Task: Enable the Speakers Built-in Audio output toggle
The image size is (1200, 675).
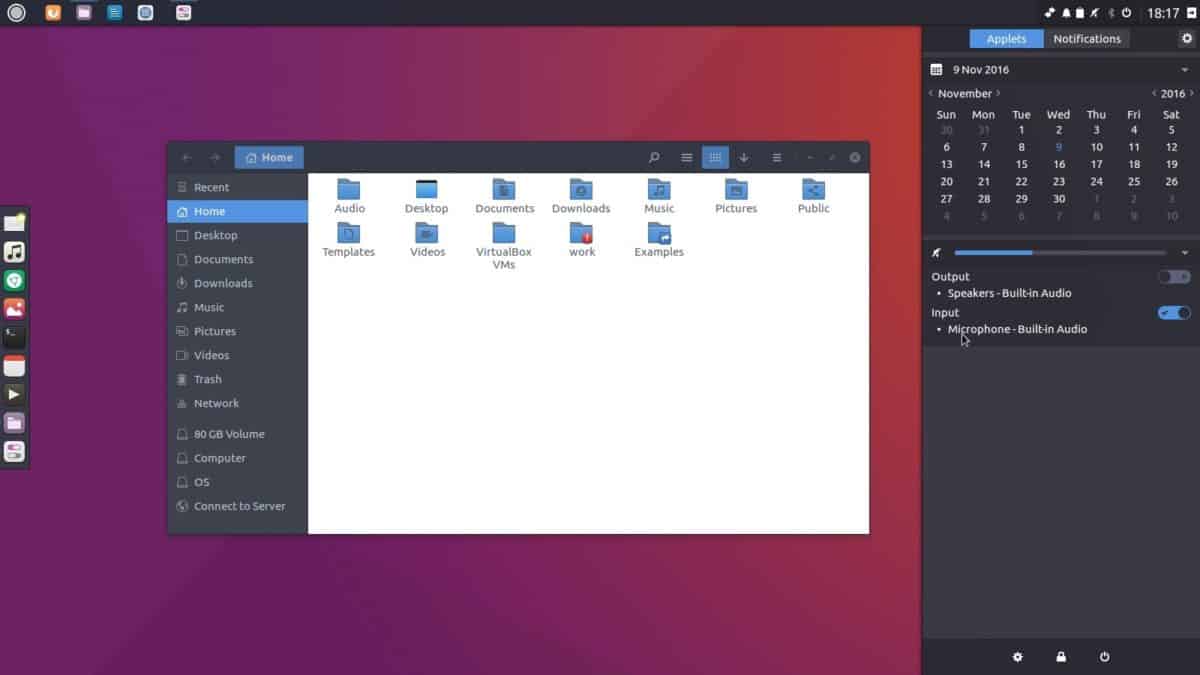Action: coord(1172,277)
